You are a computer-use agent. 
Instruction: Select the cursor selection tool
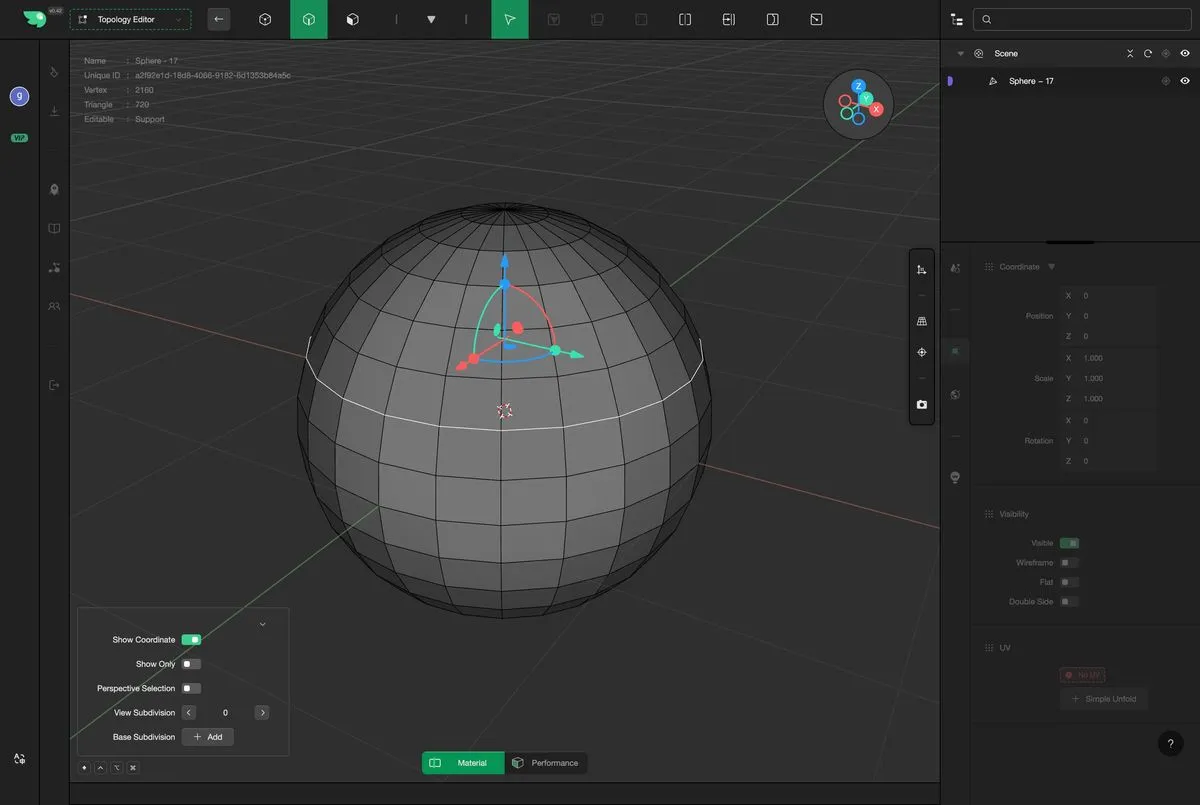(509, 19)
